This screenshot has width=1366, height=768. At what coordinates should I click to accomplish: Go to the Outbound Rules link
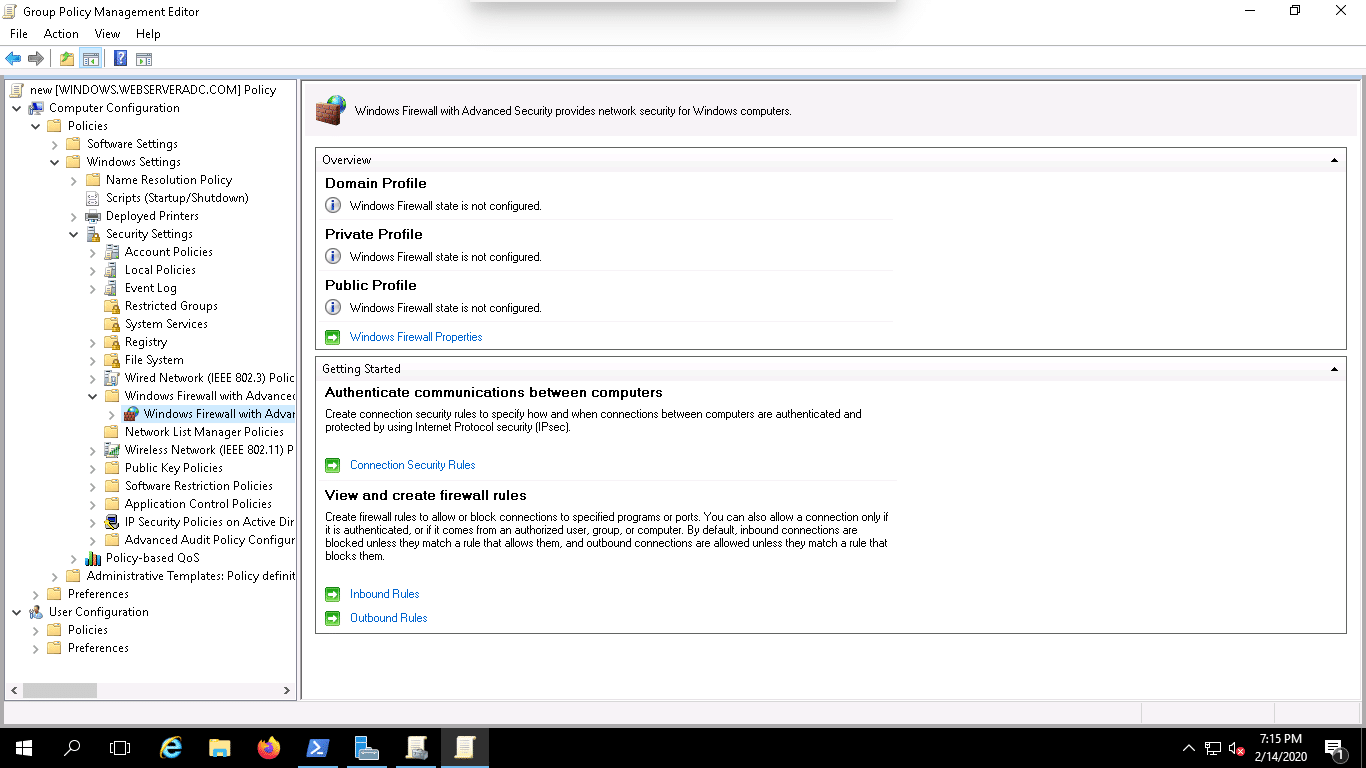(x=389, y=618)
